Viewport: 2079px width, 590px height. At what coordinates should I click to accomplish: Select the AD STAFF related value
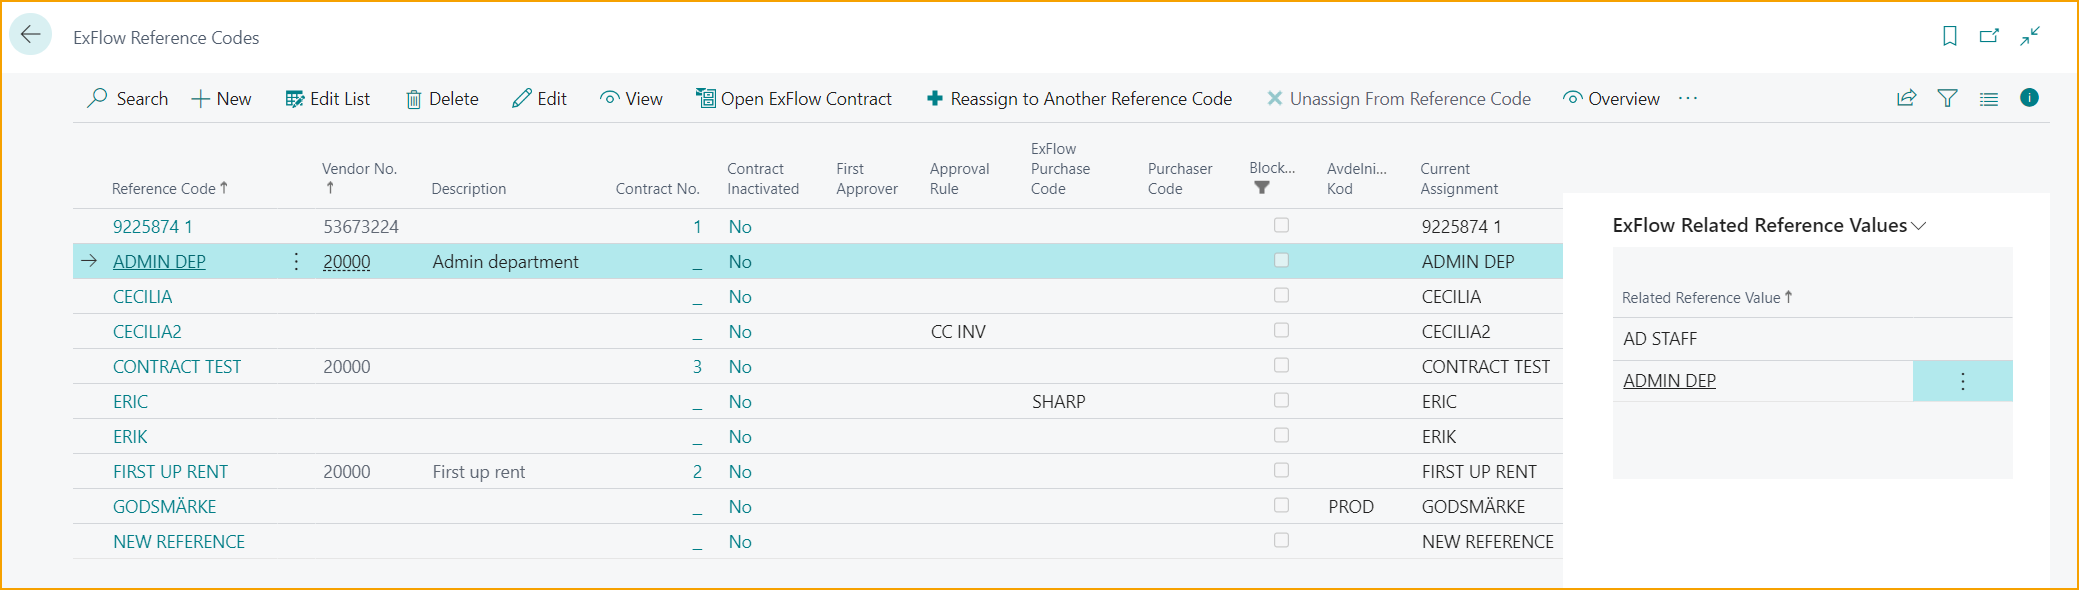click(1660, 339)
